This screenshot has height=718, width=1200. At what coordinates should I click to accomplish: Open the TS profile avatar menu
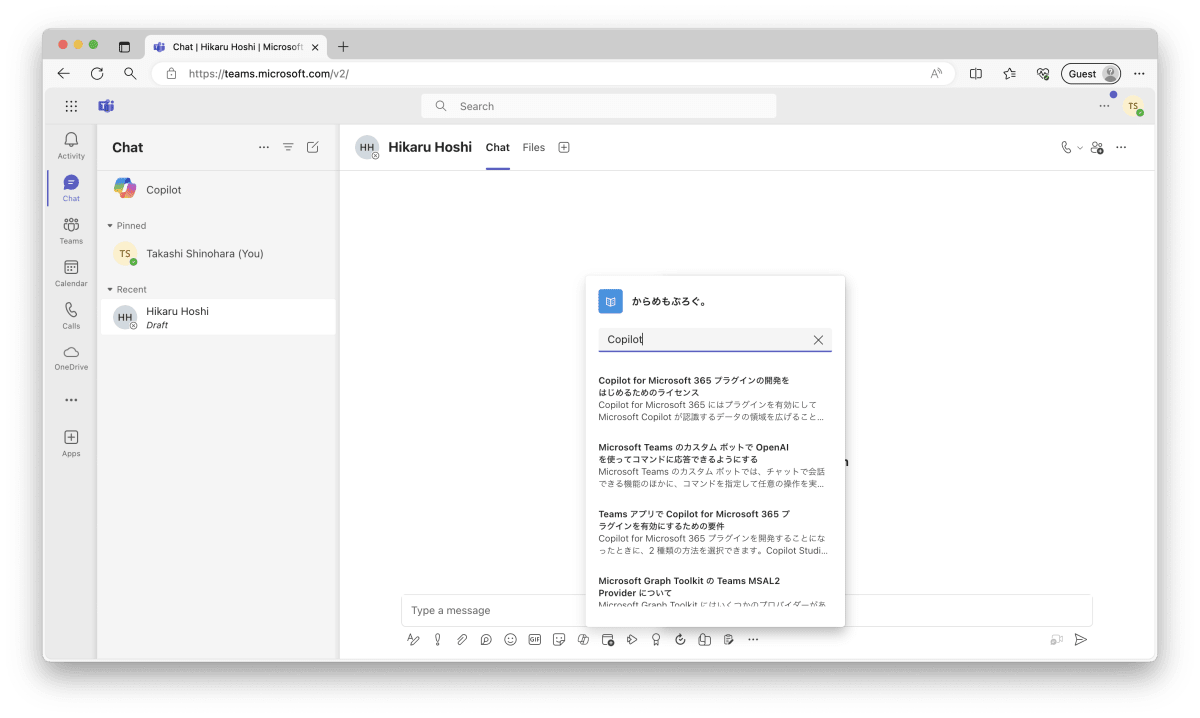[x=1133, y=106]
